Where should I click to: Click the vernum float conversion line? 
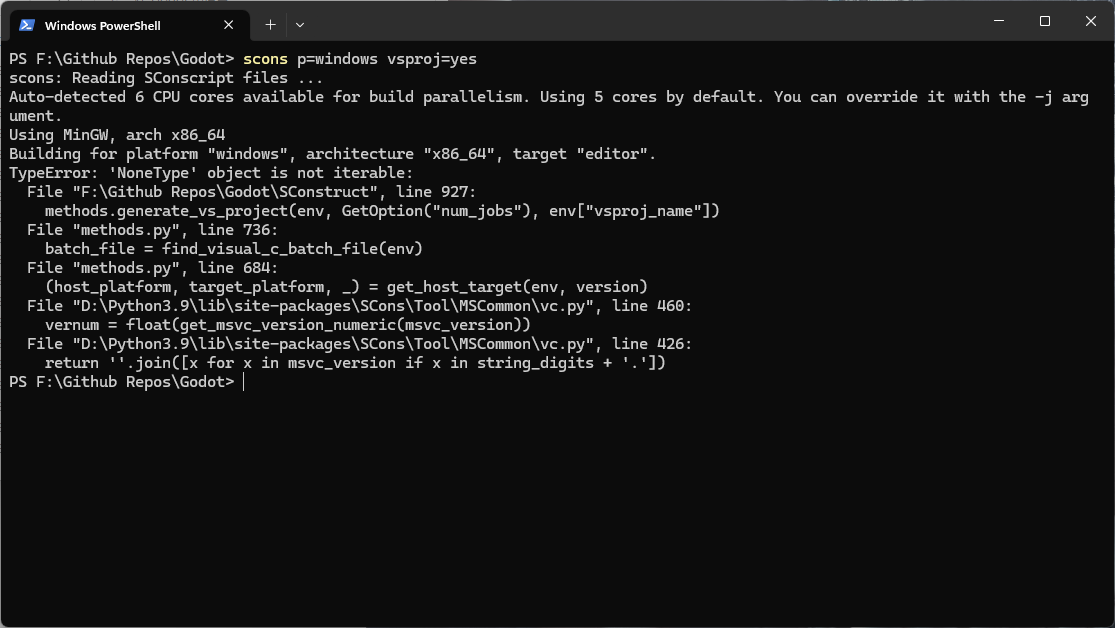[x=280, y=324]
